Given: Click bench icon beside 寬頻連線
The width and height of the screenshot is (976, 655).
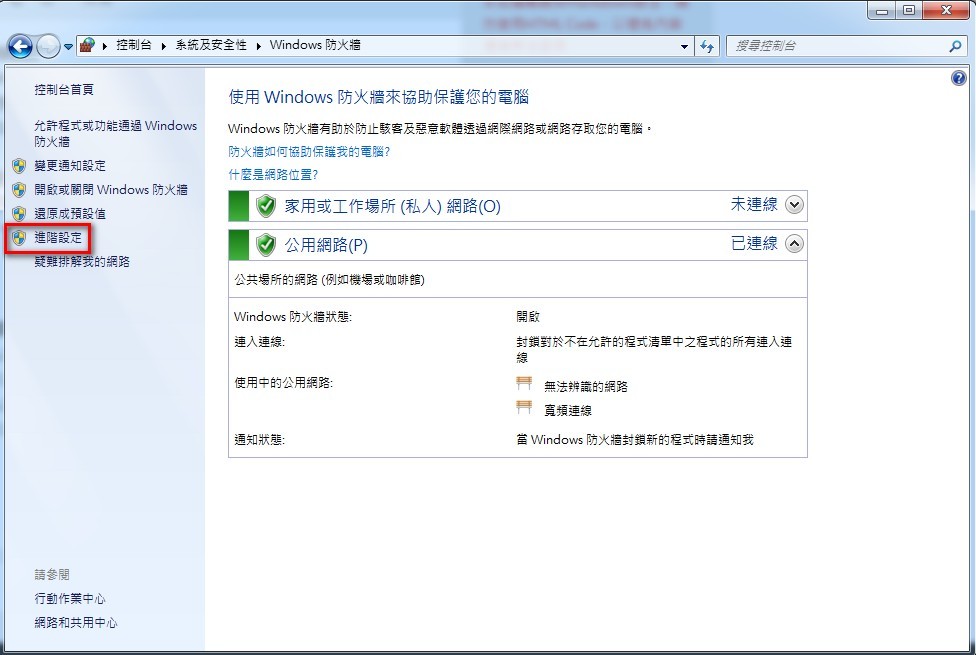Looking at the screenshot, I should [524, 408].
